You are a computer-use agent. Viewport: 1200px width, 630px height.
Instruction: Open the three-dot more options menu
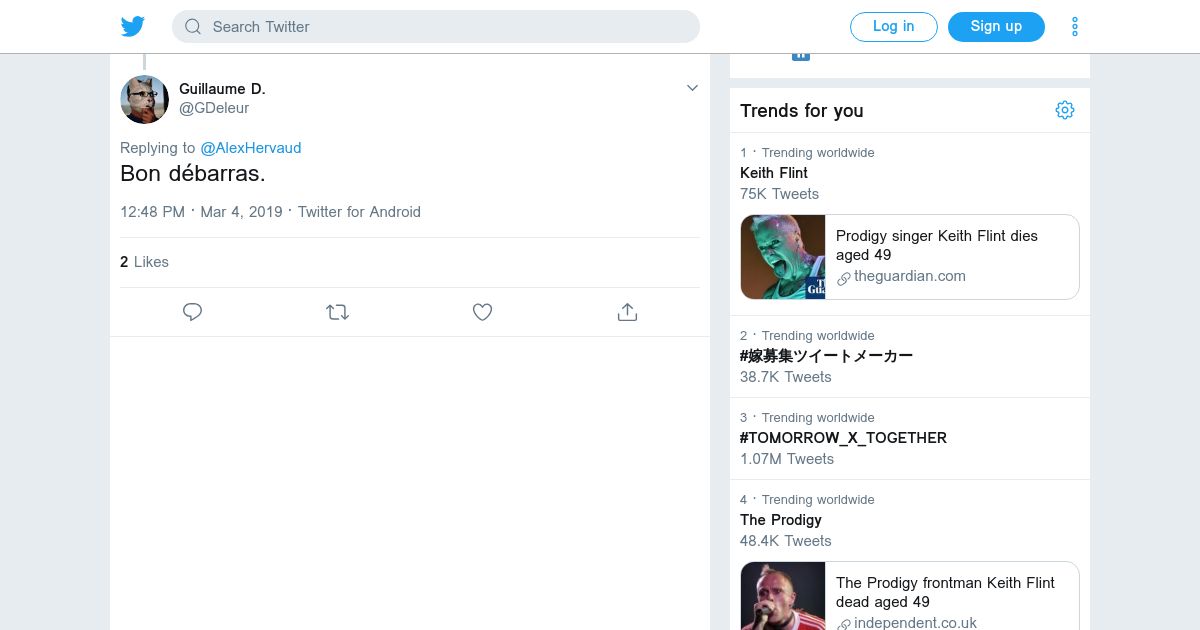(x=1075, y=27)
